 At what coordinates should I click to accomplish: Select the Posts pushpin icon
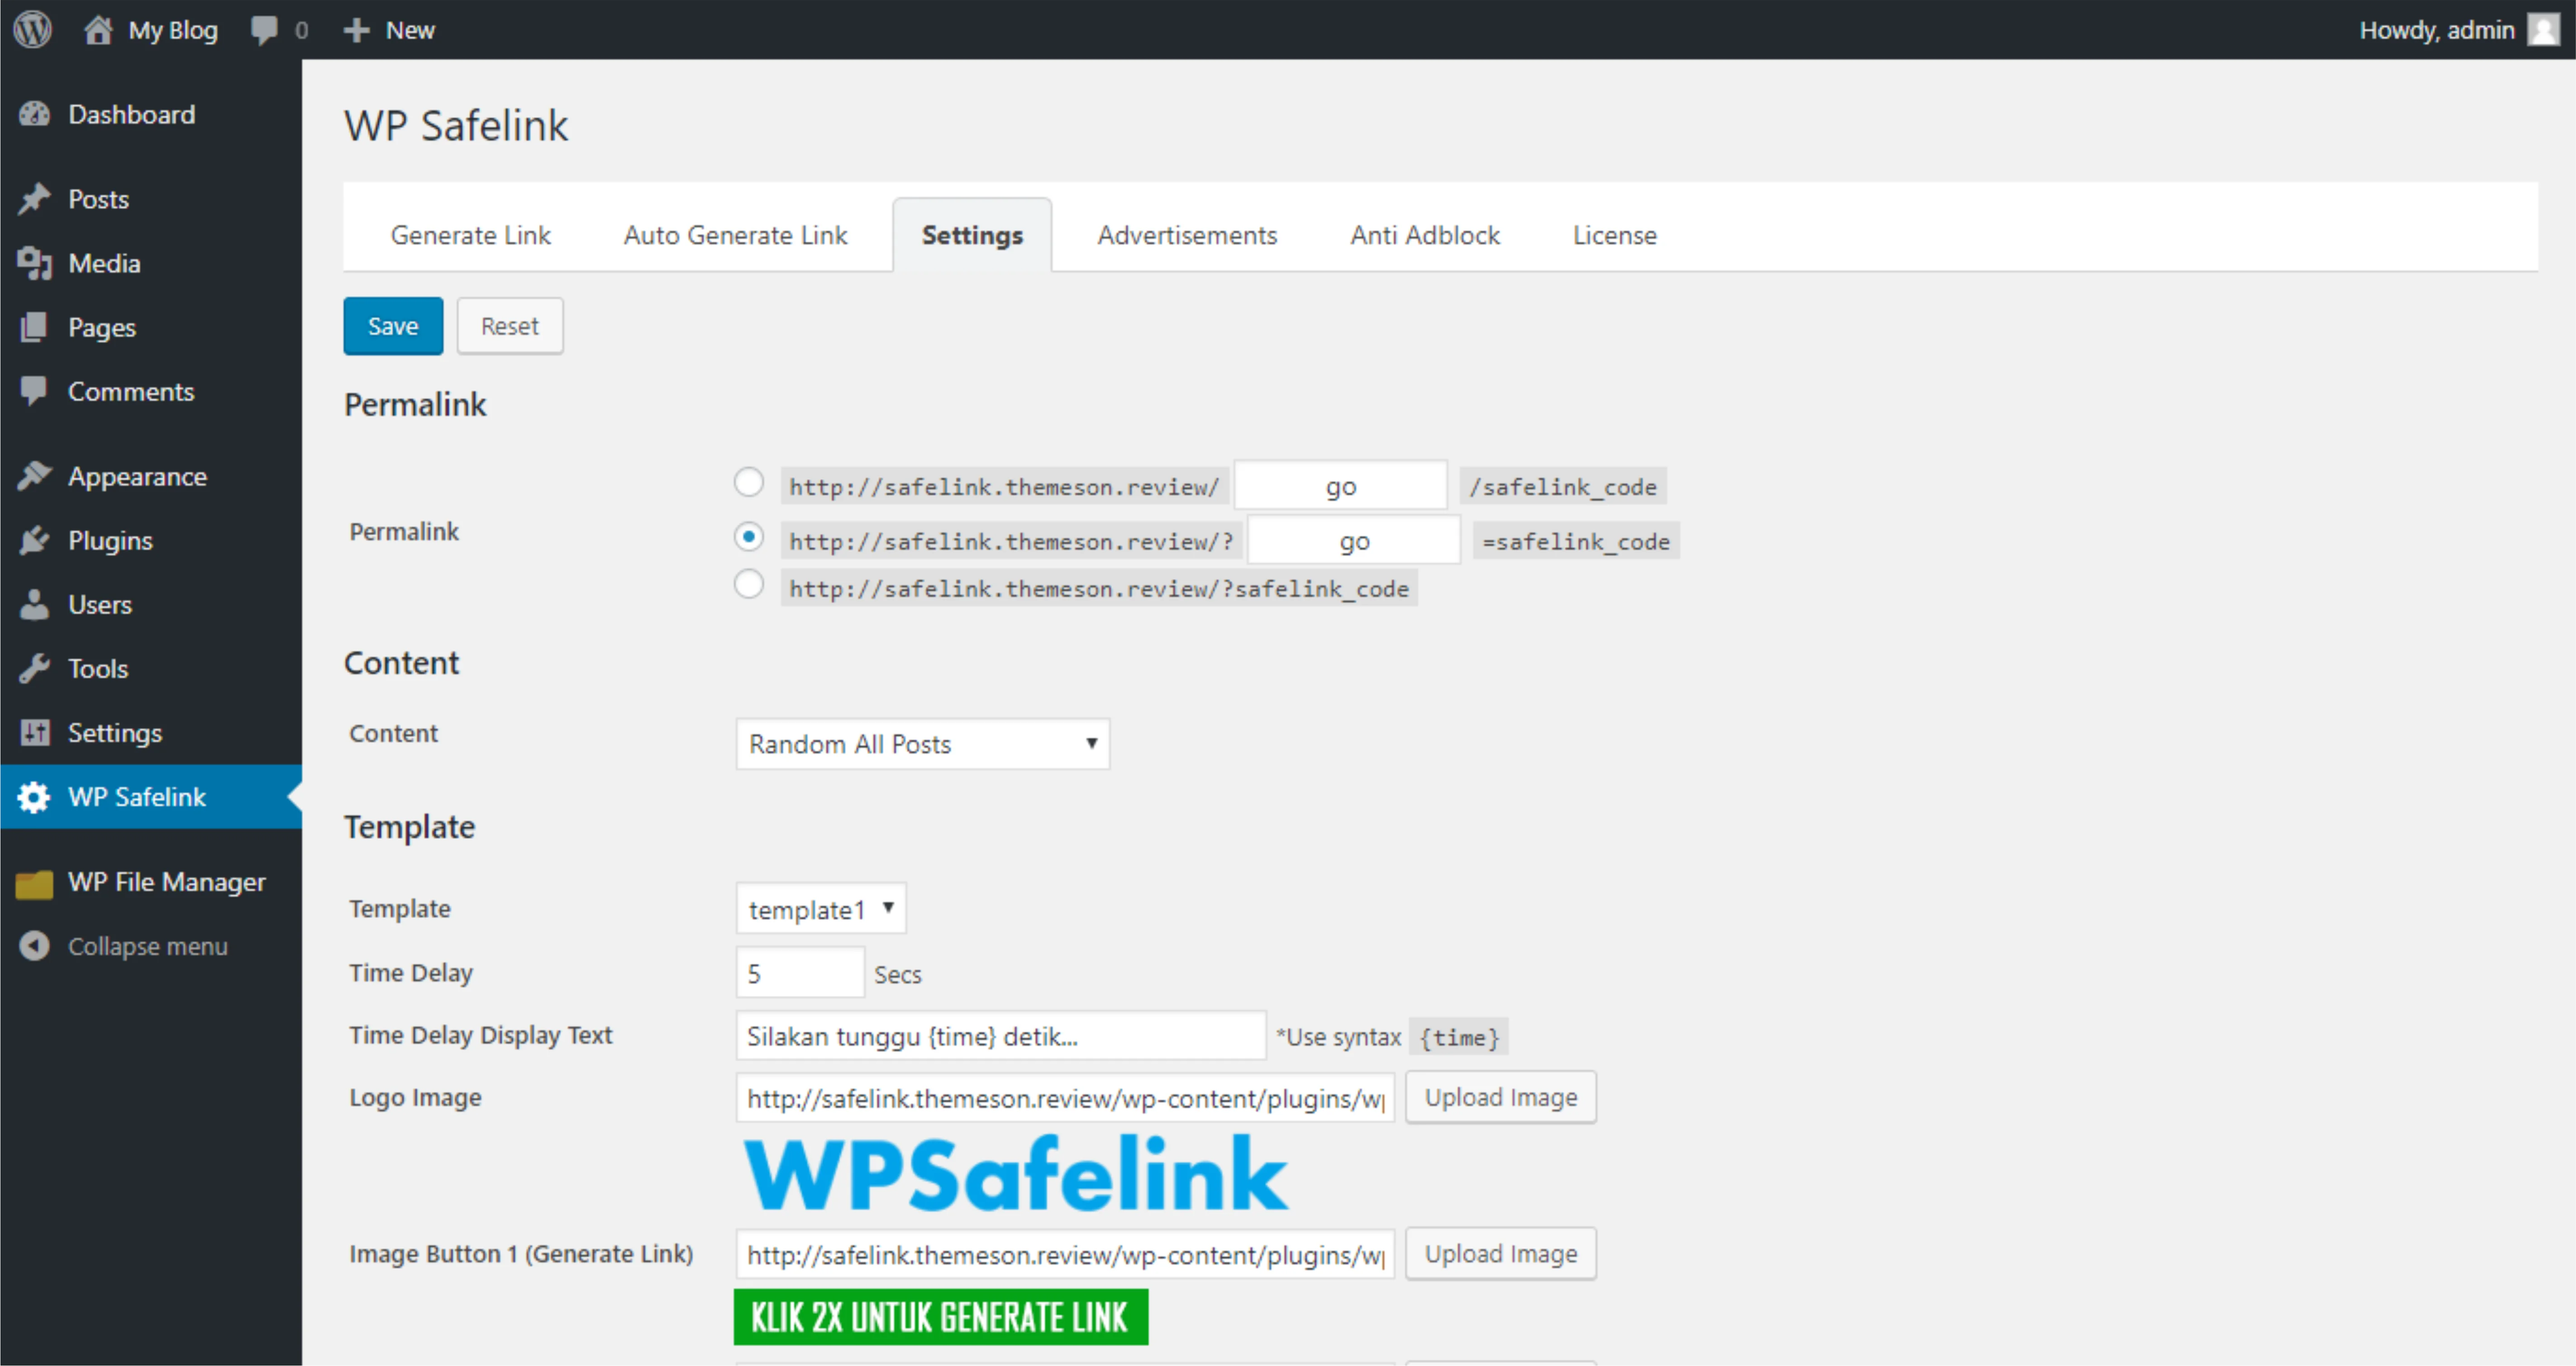pyautogui.click(x=33, y=198)
